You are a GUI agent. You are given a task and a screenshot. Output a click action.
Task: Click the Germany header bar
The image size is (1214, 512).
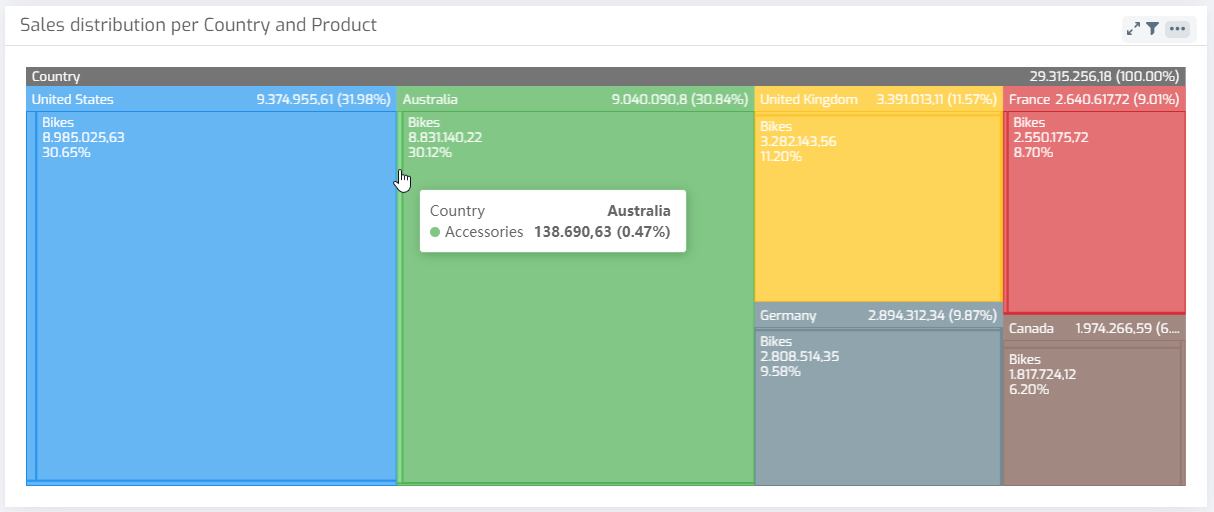(x=878, y=315)
